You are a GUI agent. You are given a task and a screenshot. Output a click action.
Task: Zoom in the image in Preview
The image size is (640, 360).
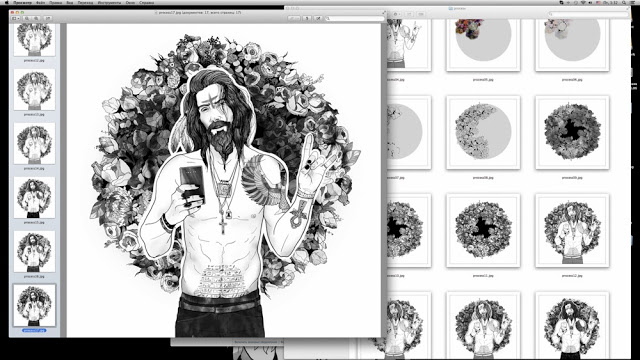[36, 18]
